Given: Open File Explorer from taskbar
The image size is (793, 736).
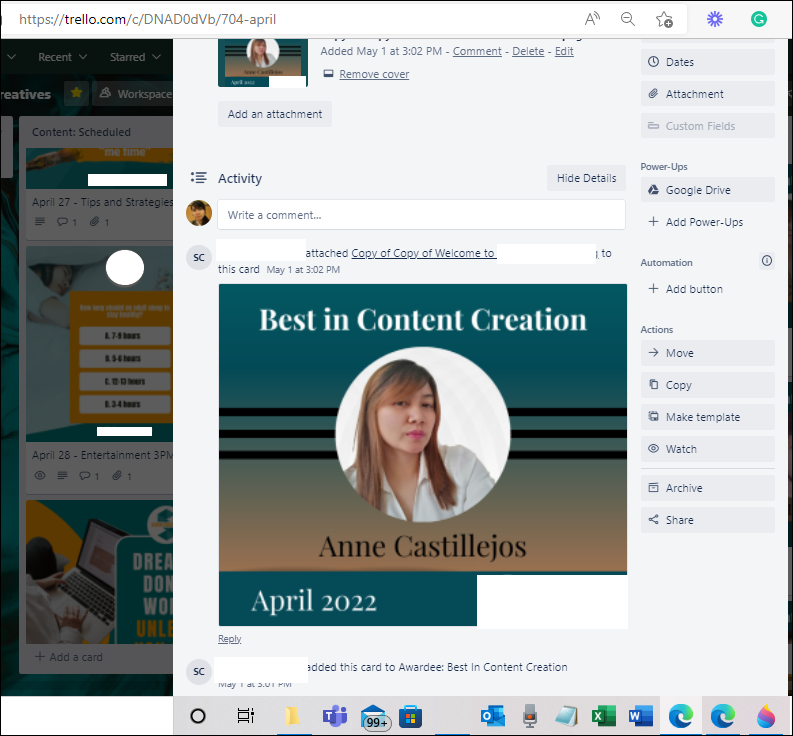Looking at the screenshot, I should 292,716.
